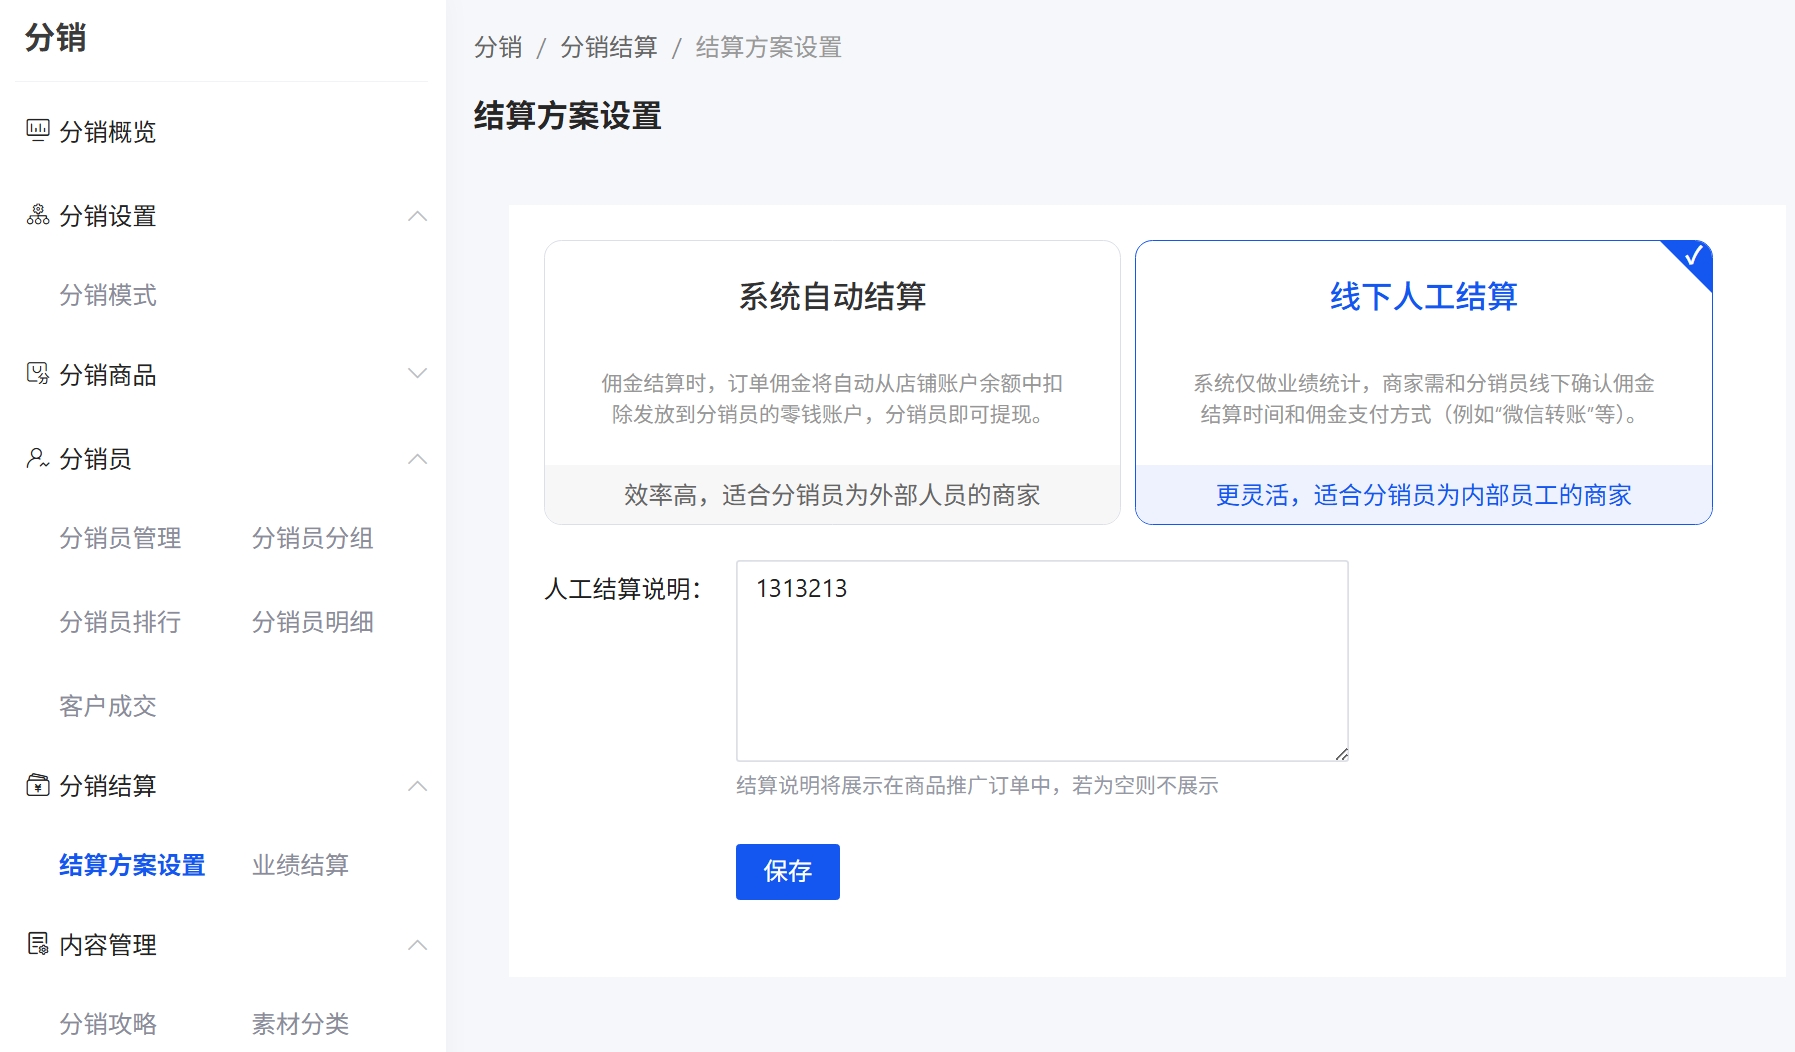Collapse the 内容管理 section
This screenshot has width=1795, height=1052.
point(418,945)
